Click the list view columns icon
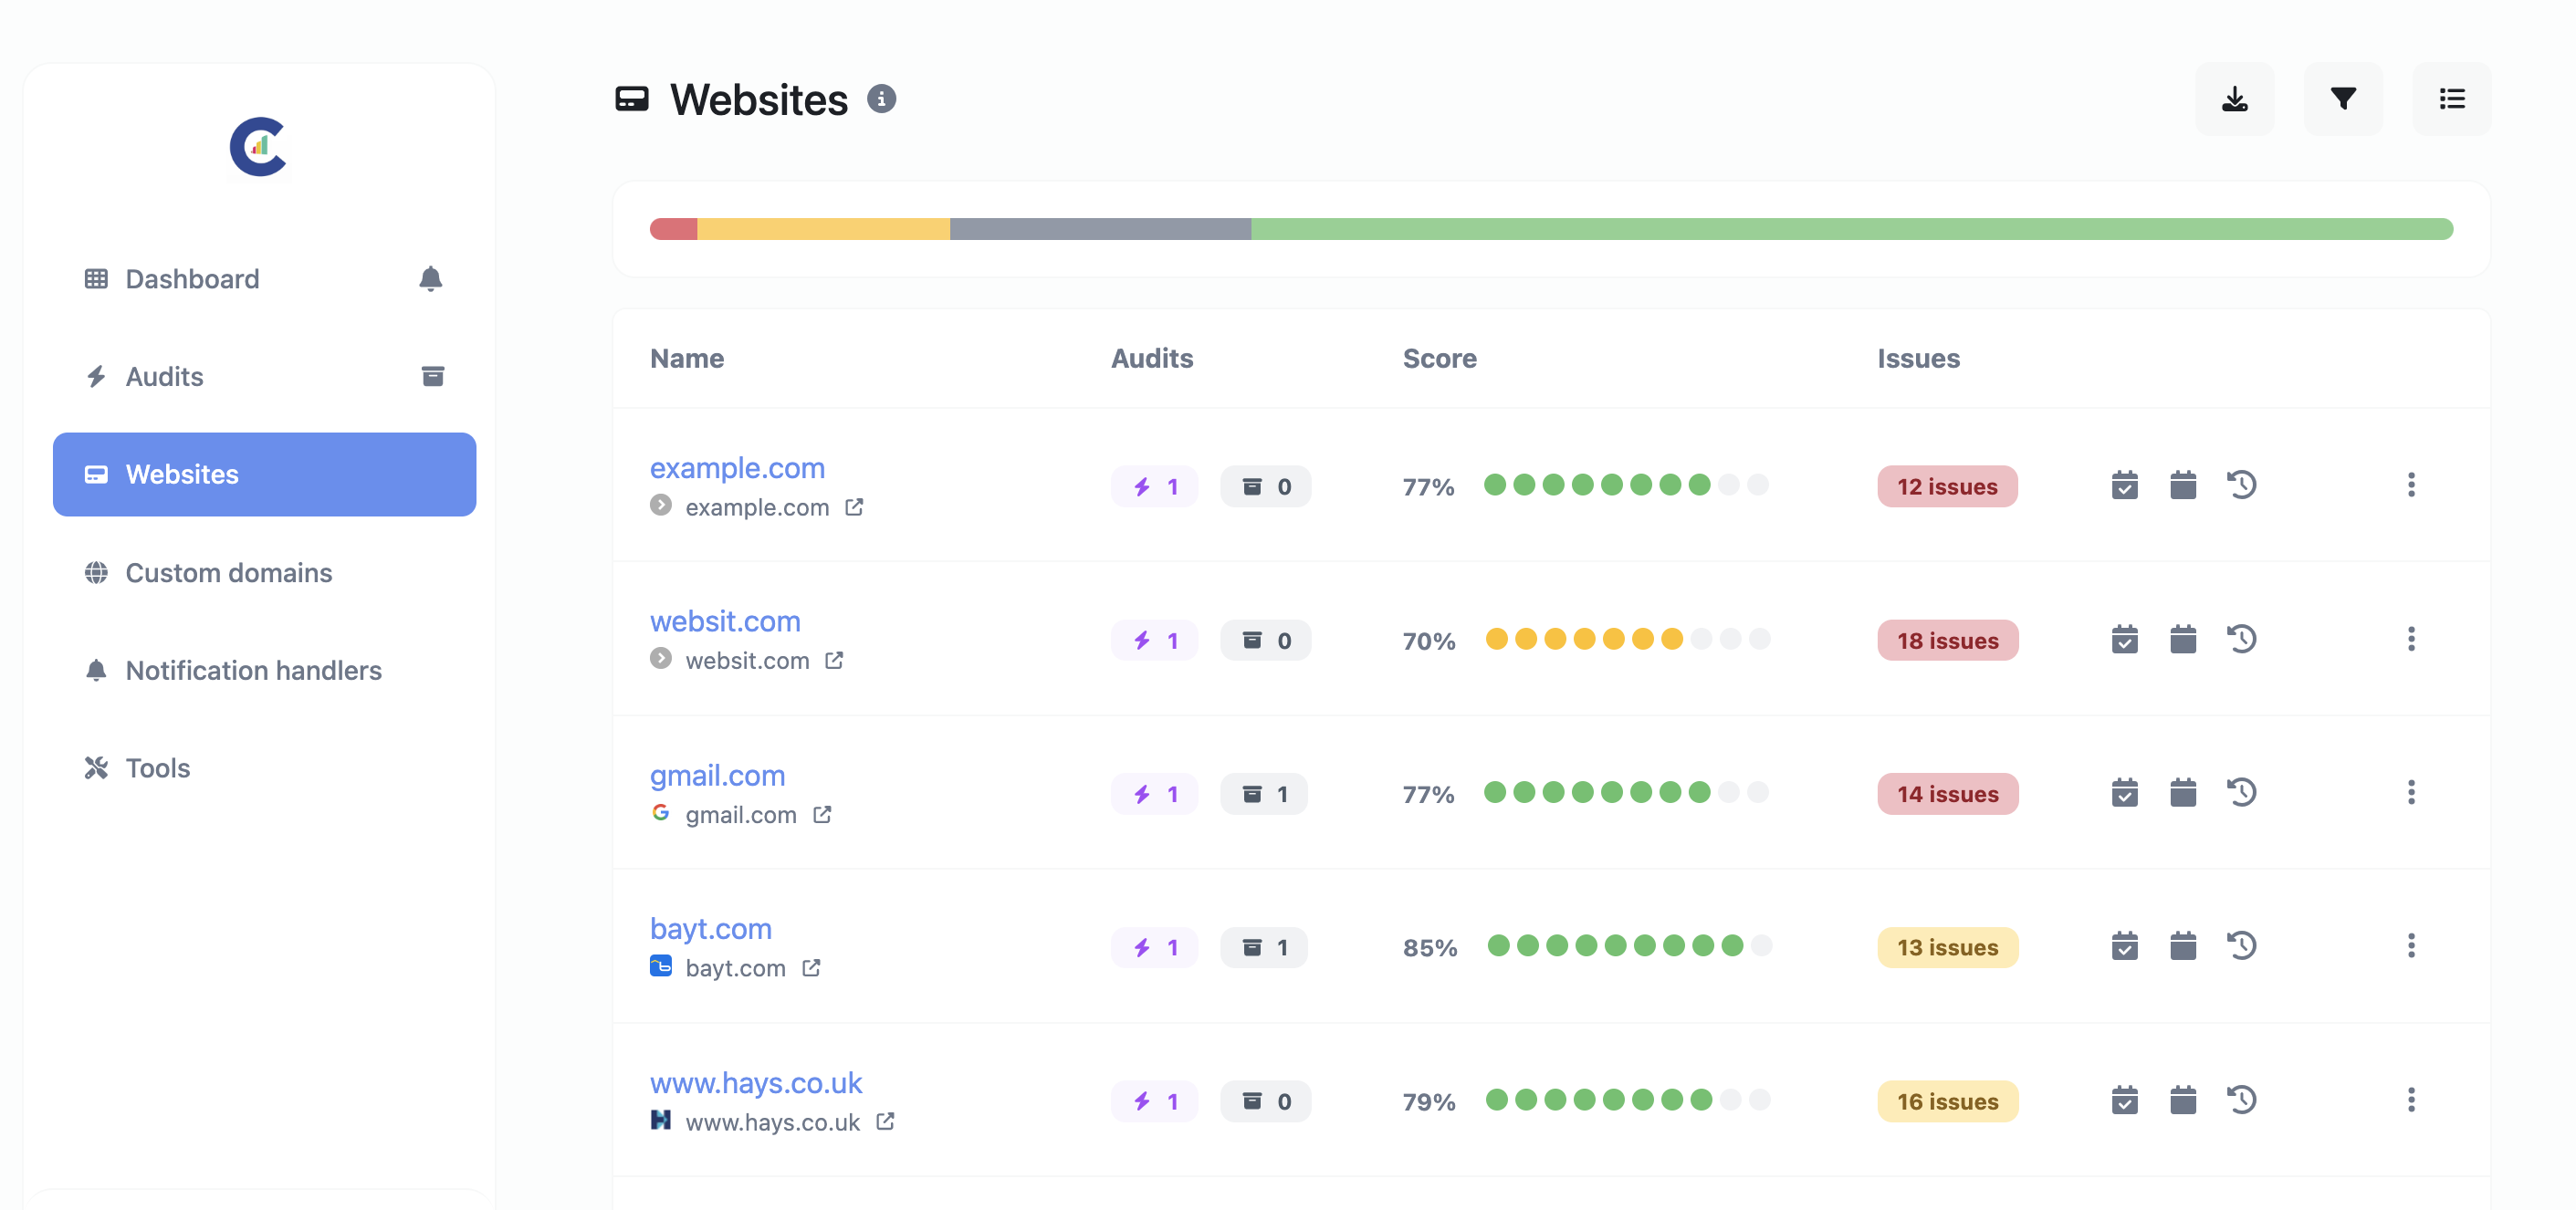 [2451, 99]
